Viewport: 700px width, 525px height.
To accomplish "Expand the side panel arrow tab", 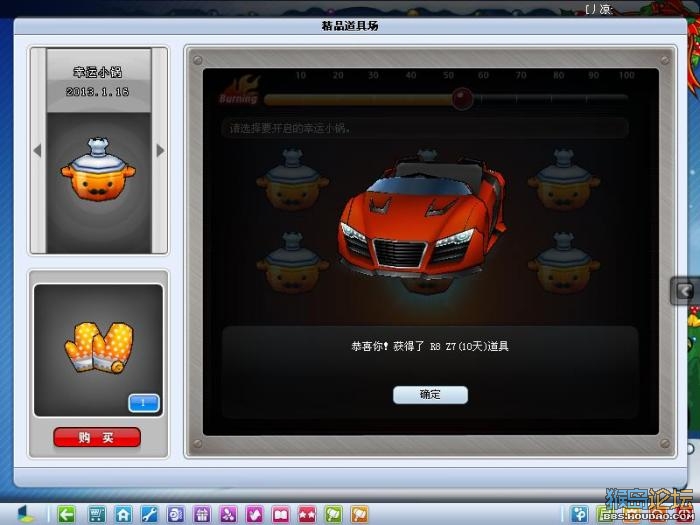I will 685,292.
